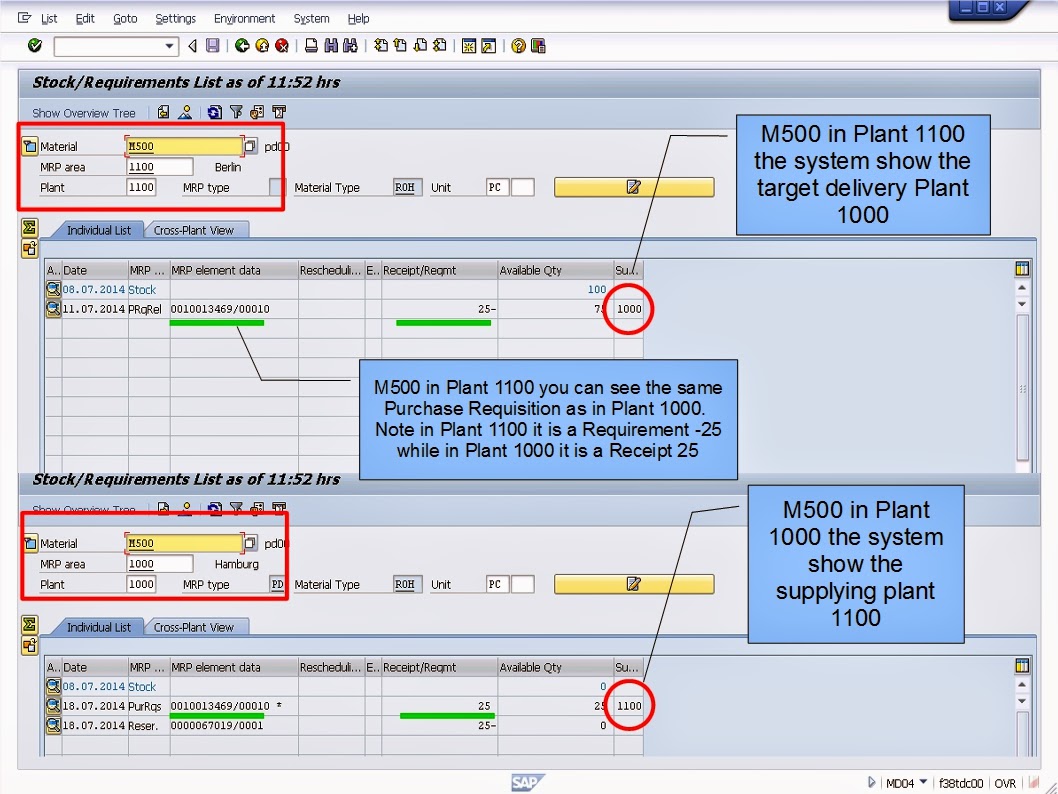Click column configuration icon of Berlin table
This screenshot has height=794, width=1058.
coord(1022,269)
